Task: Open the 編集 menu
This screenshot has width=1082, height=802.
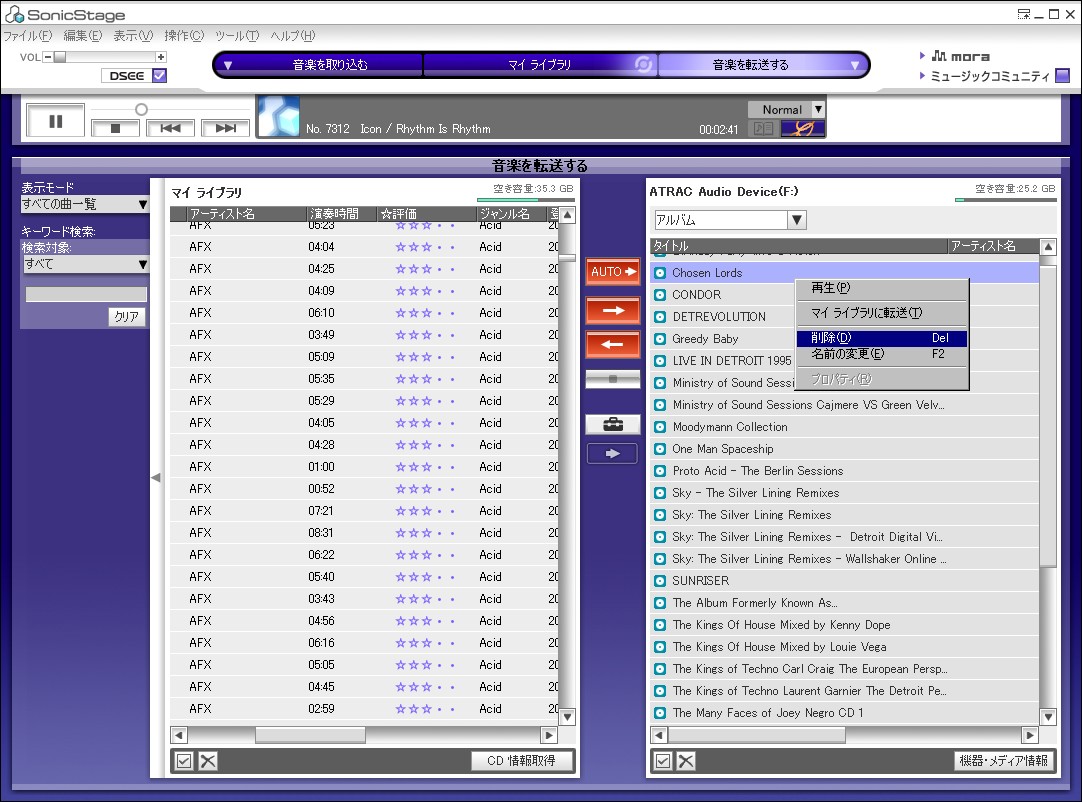Action: (x=82, y=35)
